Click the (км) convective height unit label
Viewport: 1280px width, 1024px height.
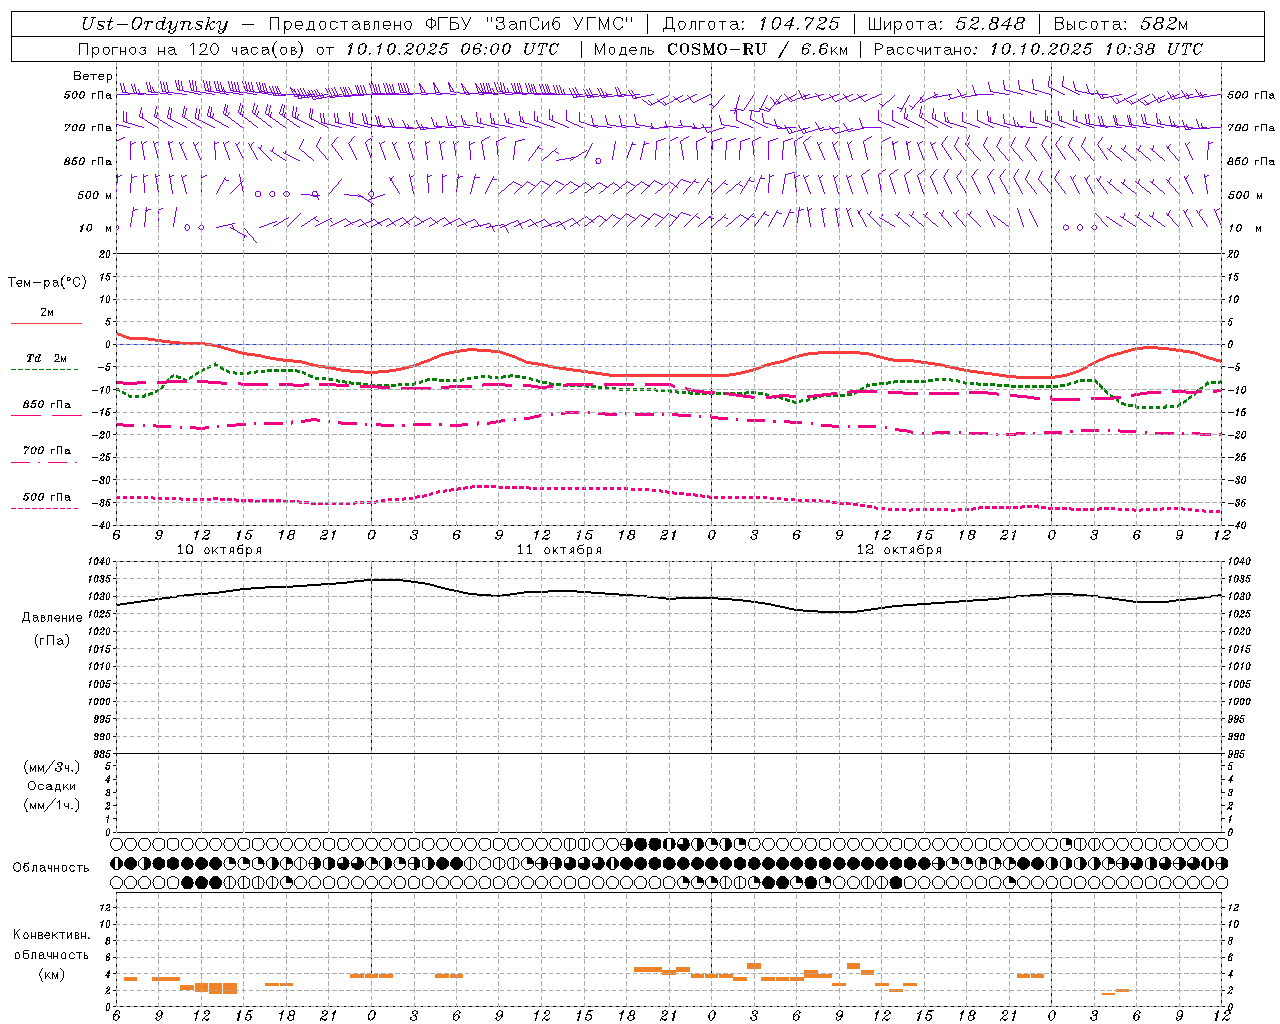click(51, 974)
